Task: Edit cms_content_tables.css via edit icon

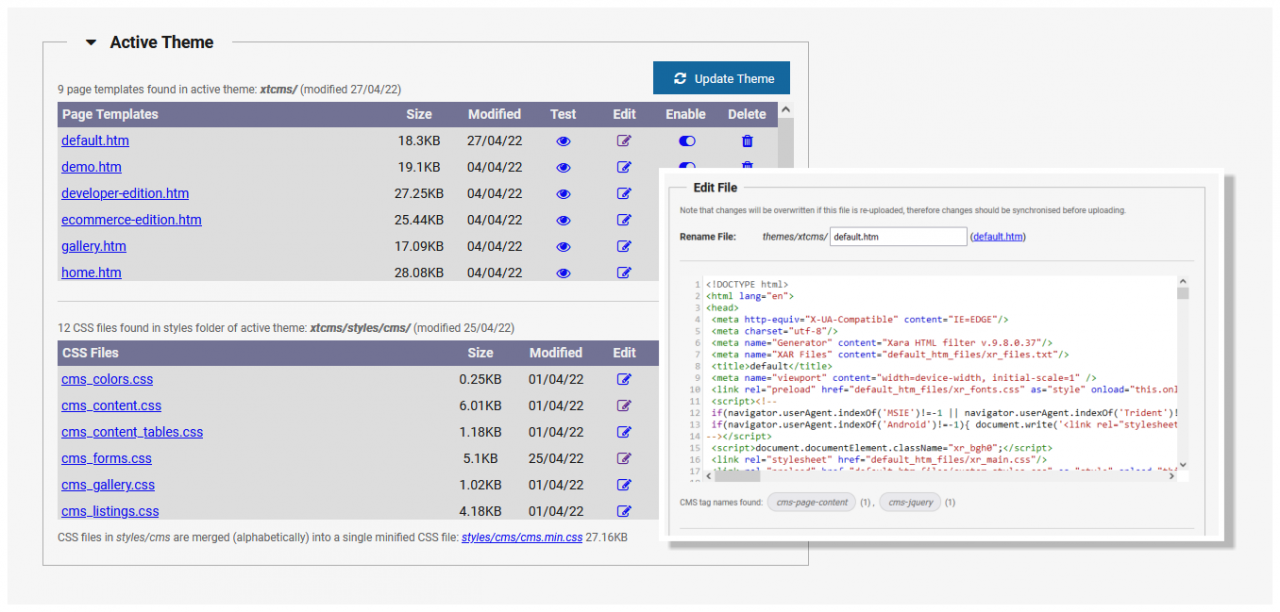Action: [x=624, y=432]
